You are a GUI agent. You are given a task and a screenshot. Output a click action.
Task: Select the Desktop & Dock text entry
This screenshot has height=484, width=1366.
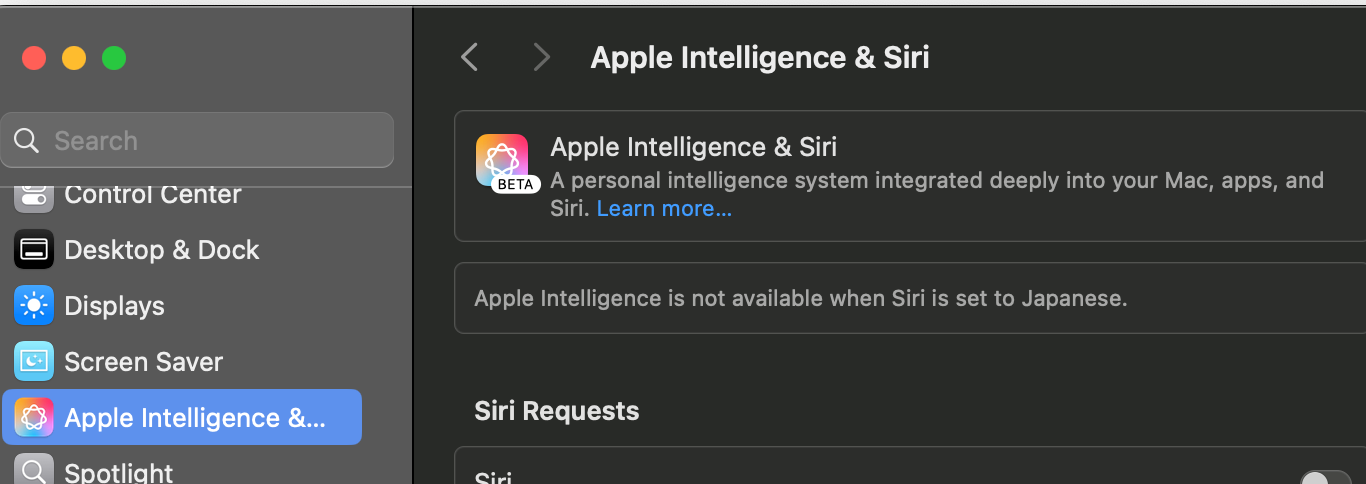pyautogui.click(x=161, y=250)
